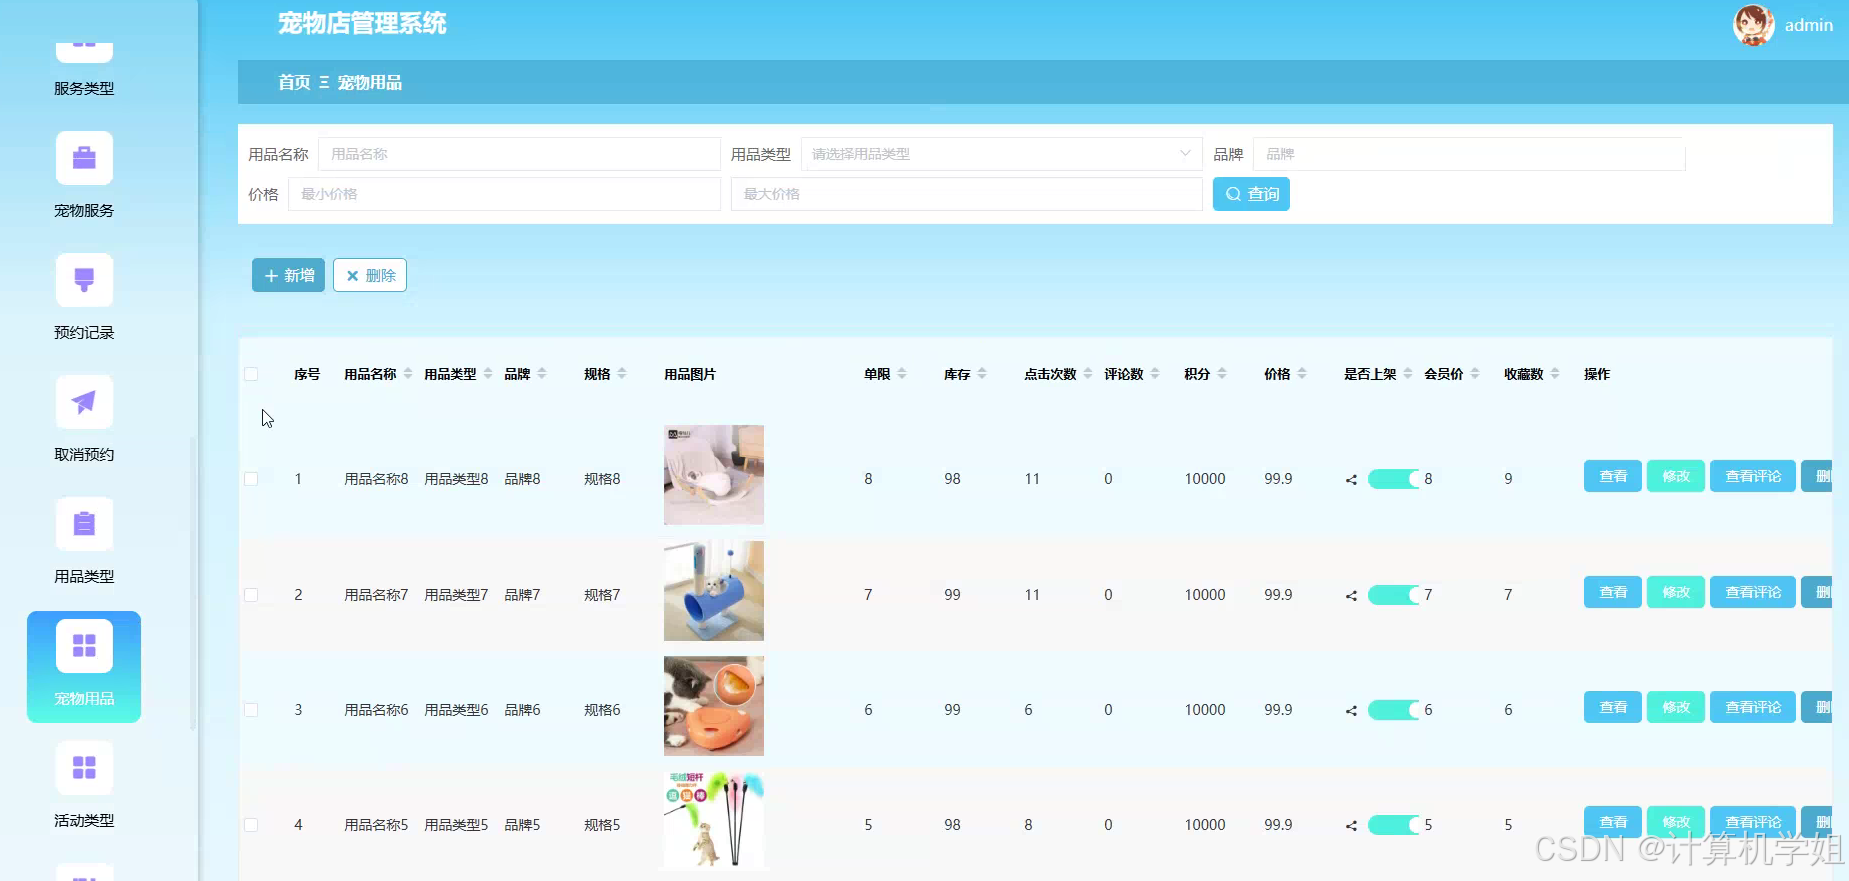
Task: Sort by 单限 column arrows
Action: pos(902,374)
